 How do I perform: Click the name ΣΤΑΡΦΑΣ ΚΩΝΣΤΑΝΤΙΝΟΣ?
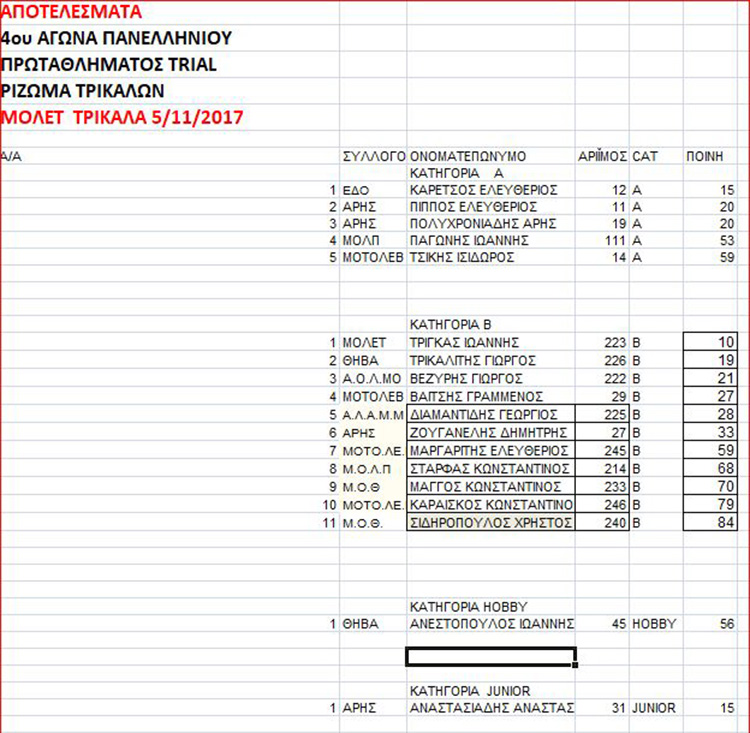tap(491, 468)
